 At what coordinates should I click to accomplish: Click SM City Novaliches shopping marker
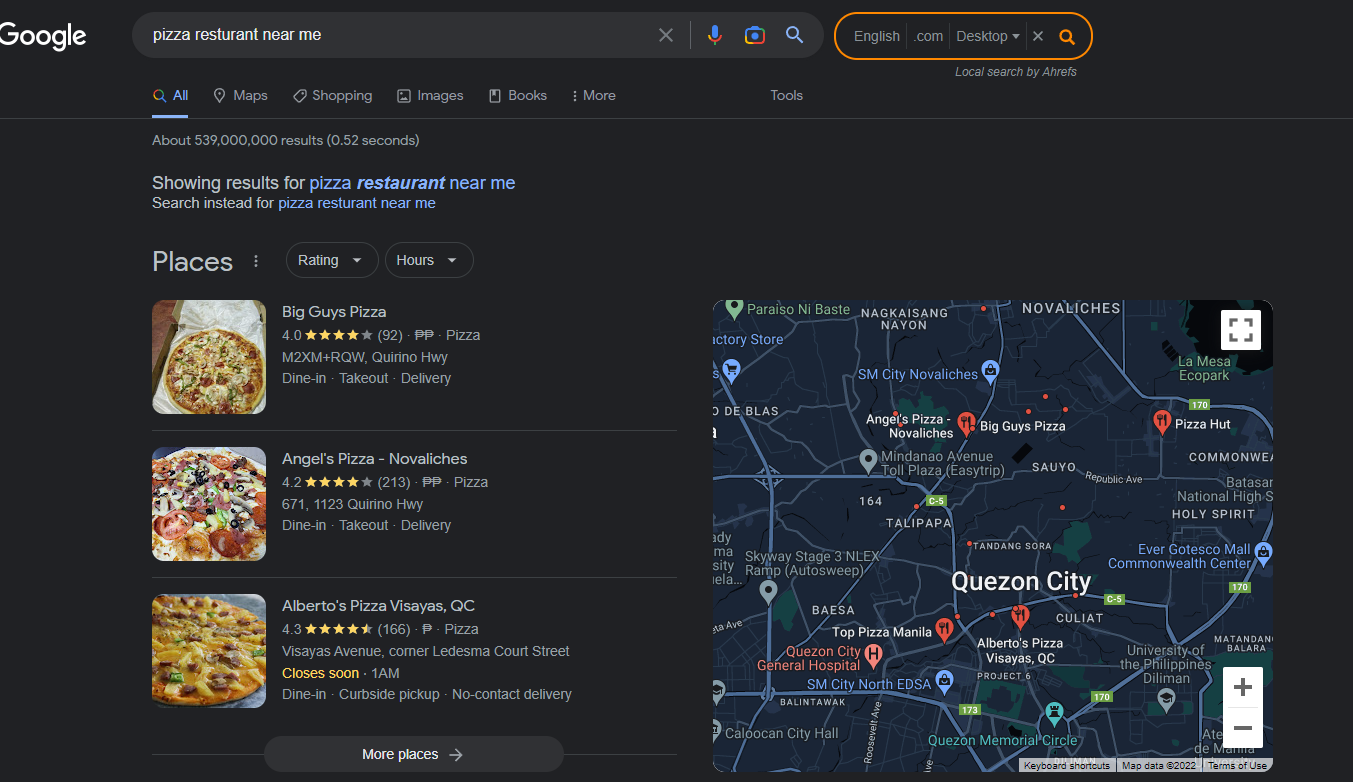point(990,372)
